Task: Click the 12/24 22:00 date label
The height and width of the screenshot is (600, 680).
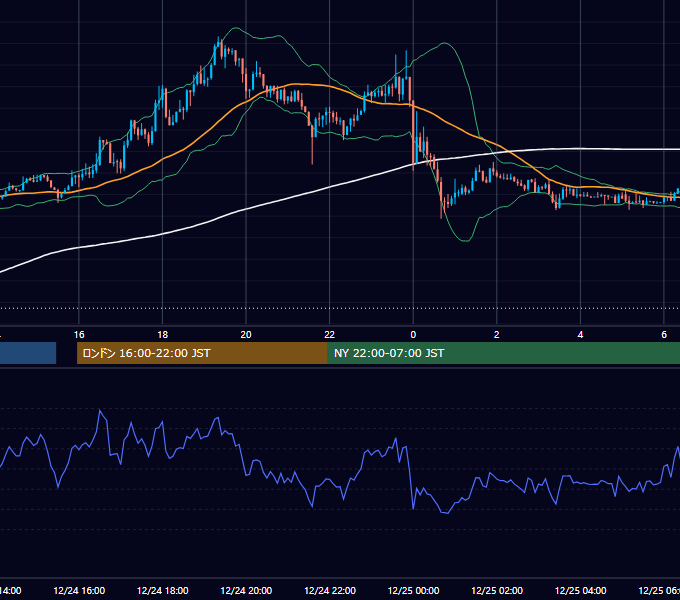Action: 330,590
